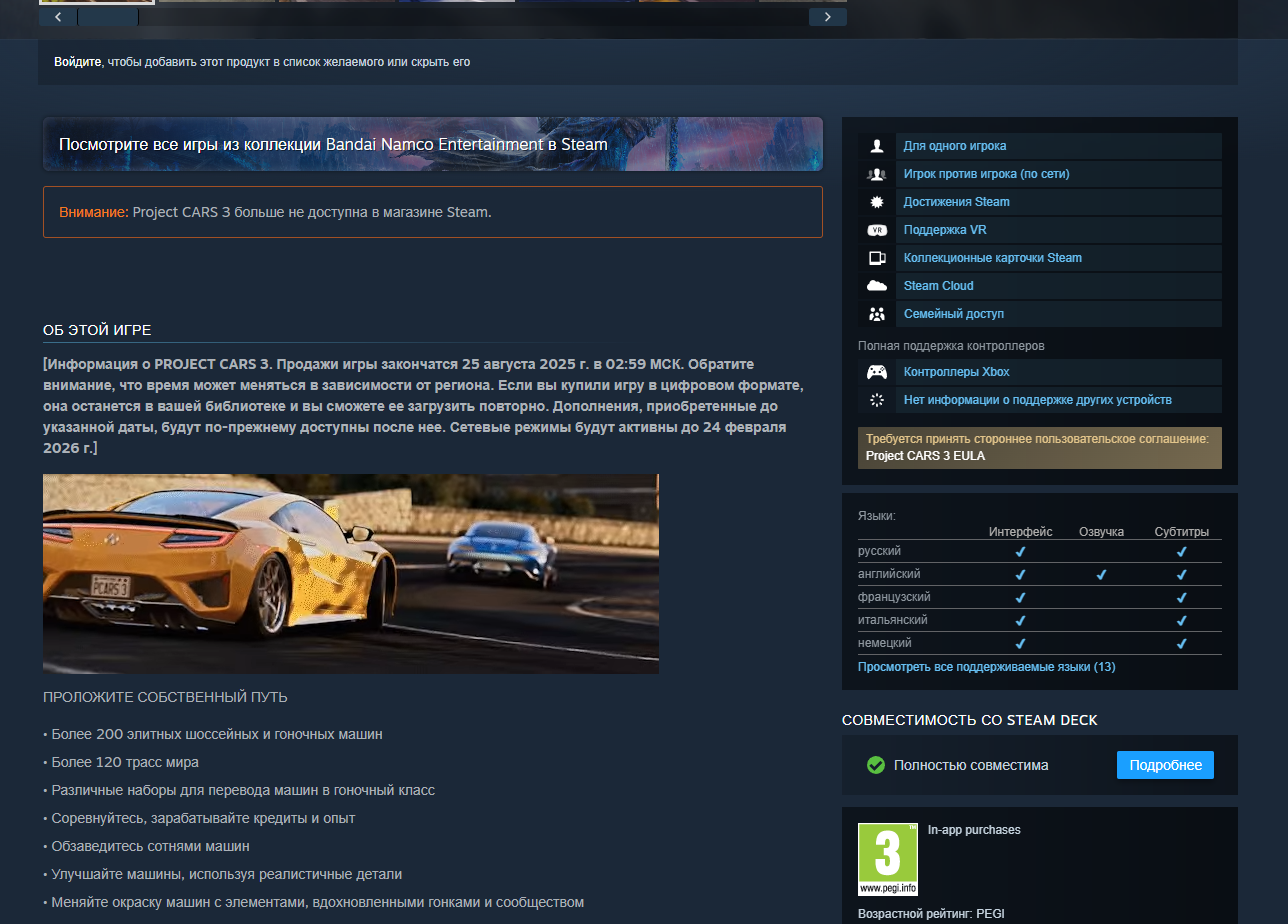
Task: Click the Steam Cloud icon
Action: [877, 286]
